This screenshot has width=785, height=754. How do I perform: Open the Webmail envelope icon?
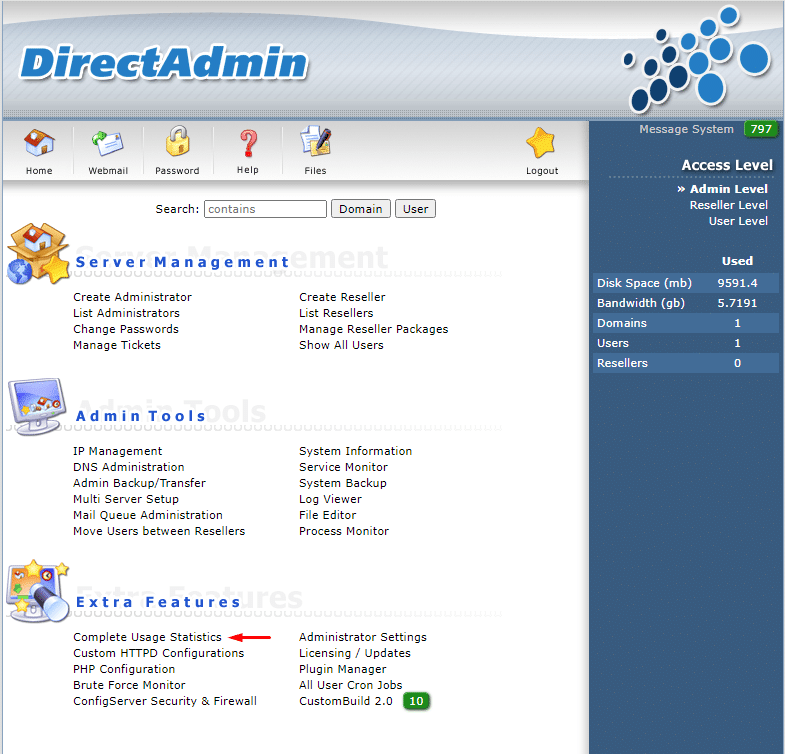point(108,144)
